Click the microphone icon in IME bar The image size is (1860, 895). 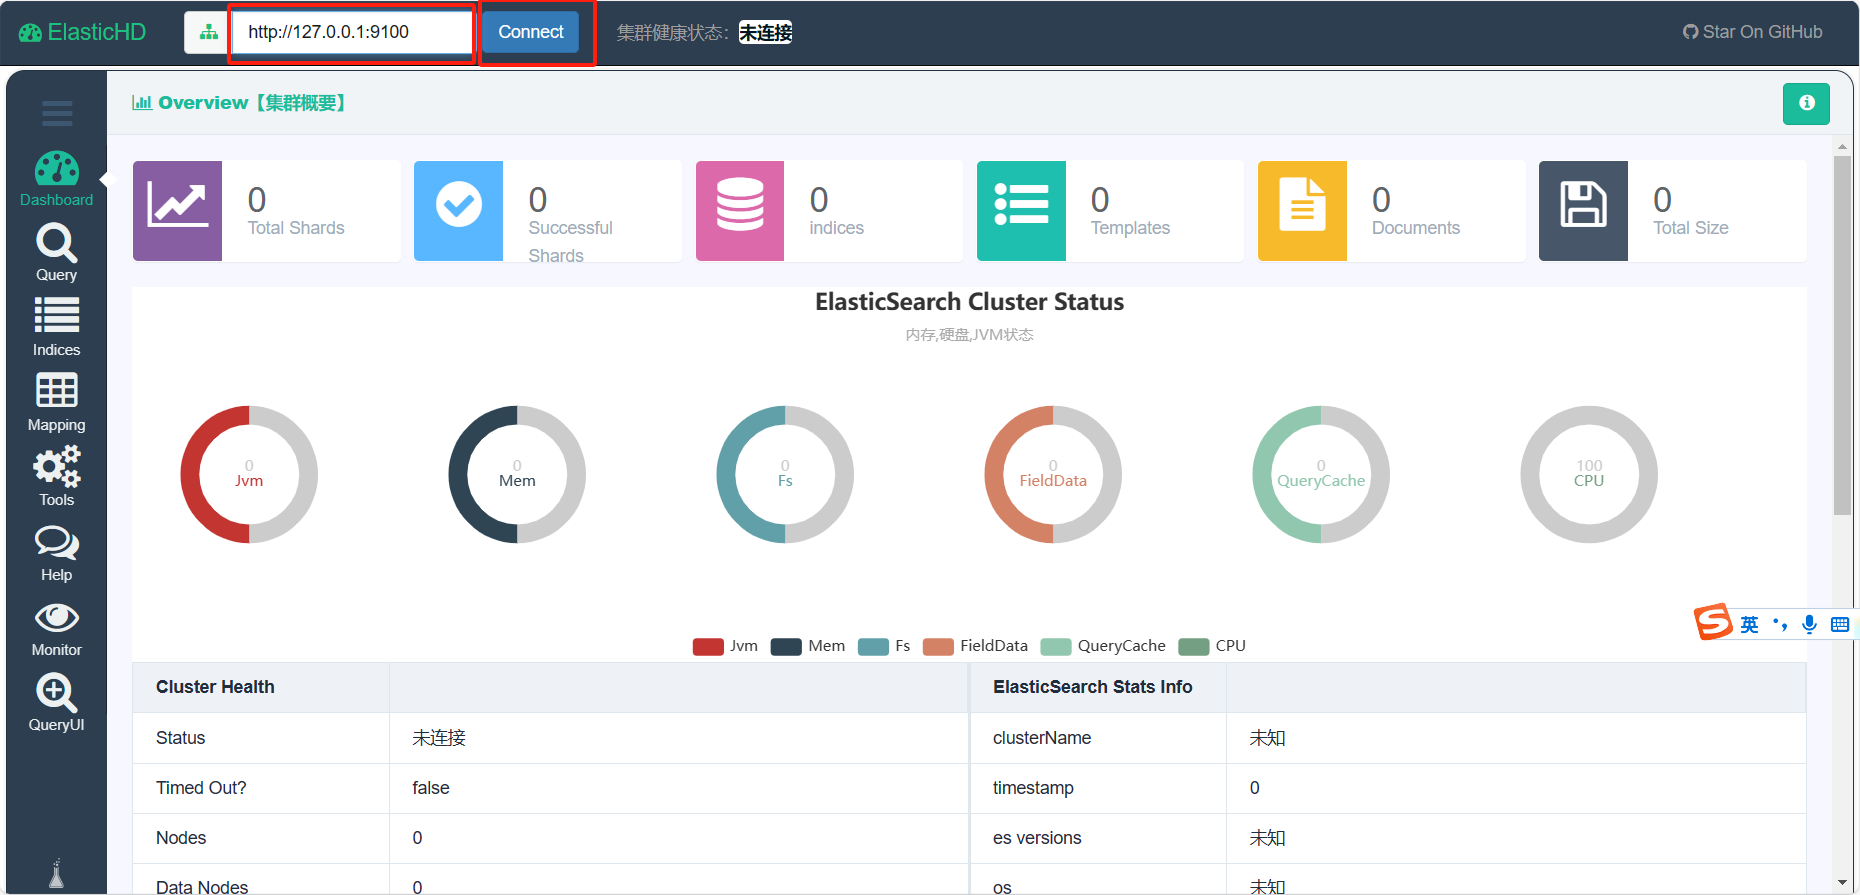point(1809,624)
